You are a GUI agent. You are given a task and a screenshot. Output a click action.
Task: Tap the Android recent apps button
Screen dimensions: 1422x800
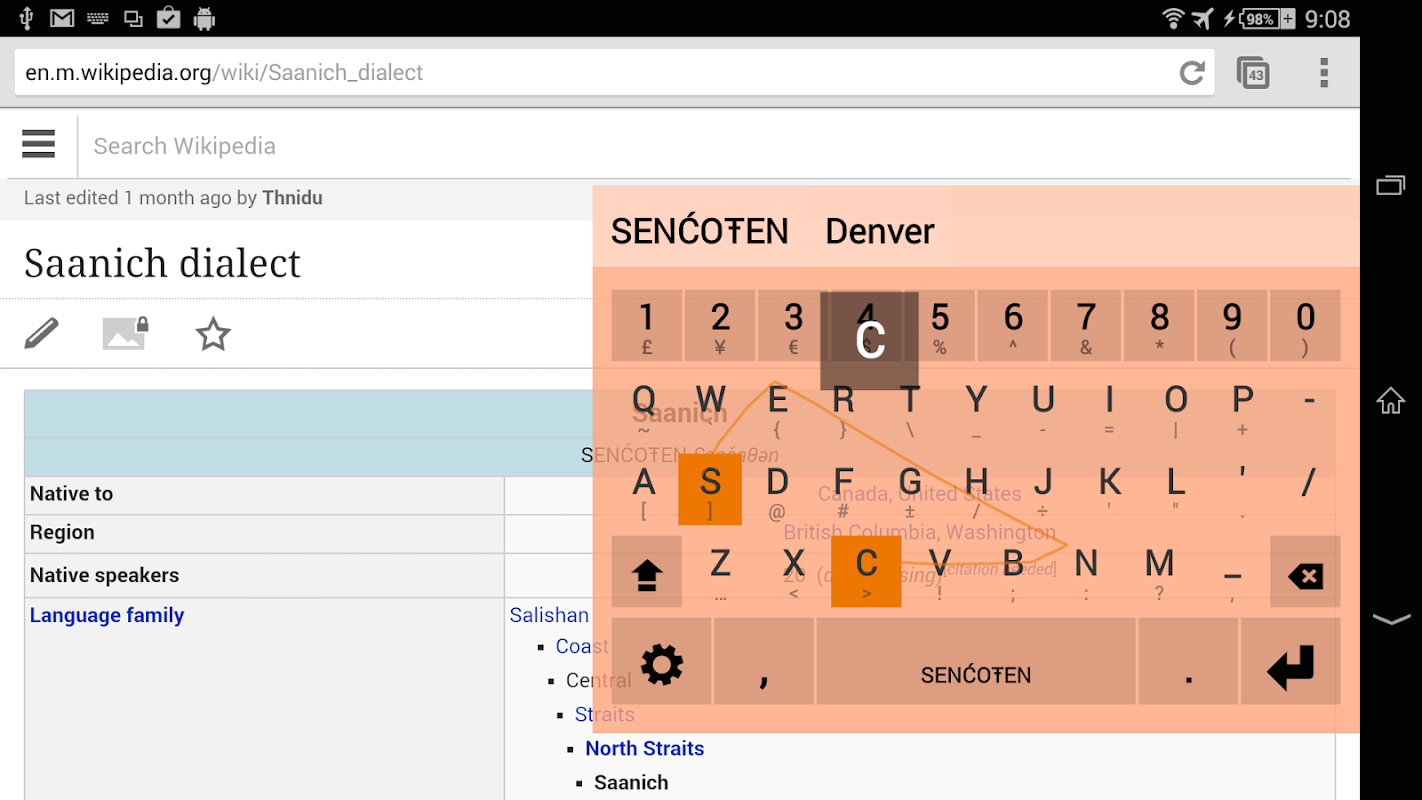point(1390,185)
